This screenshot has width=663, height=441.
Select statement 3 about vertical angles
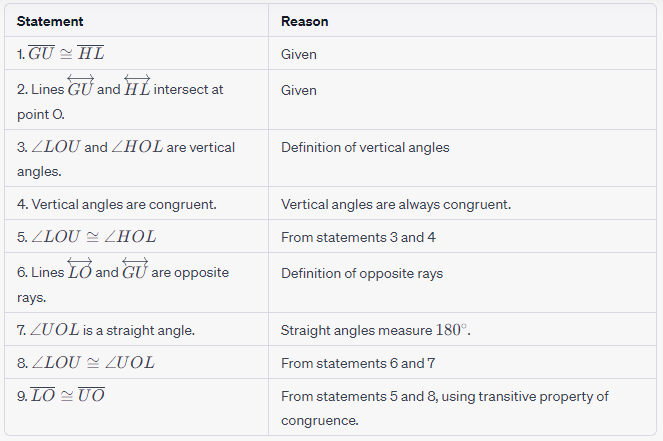[126, 159]
